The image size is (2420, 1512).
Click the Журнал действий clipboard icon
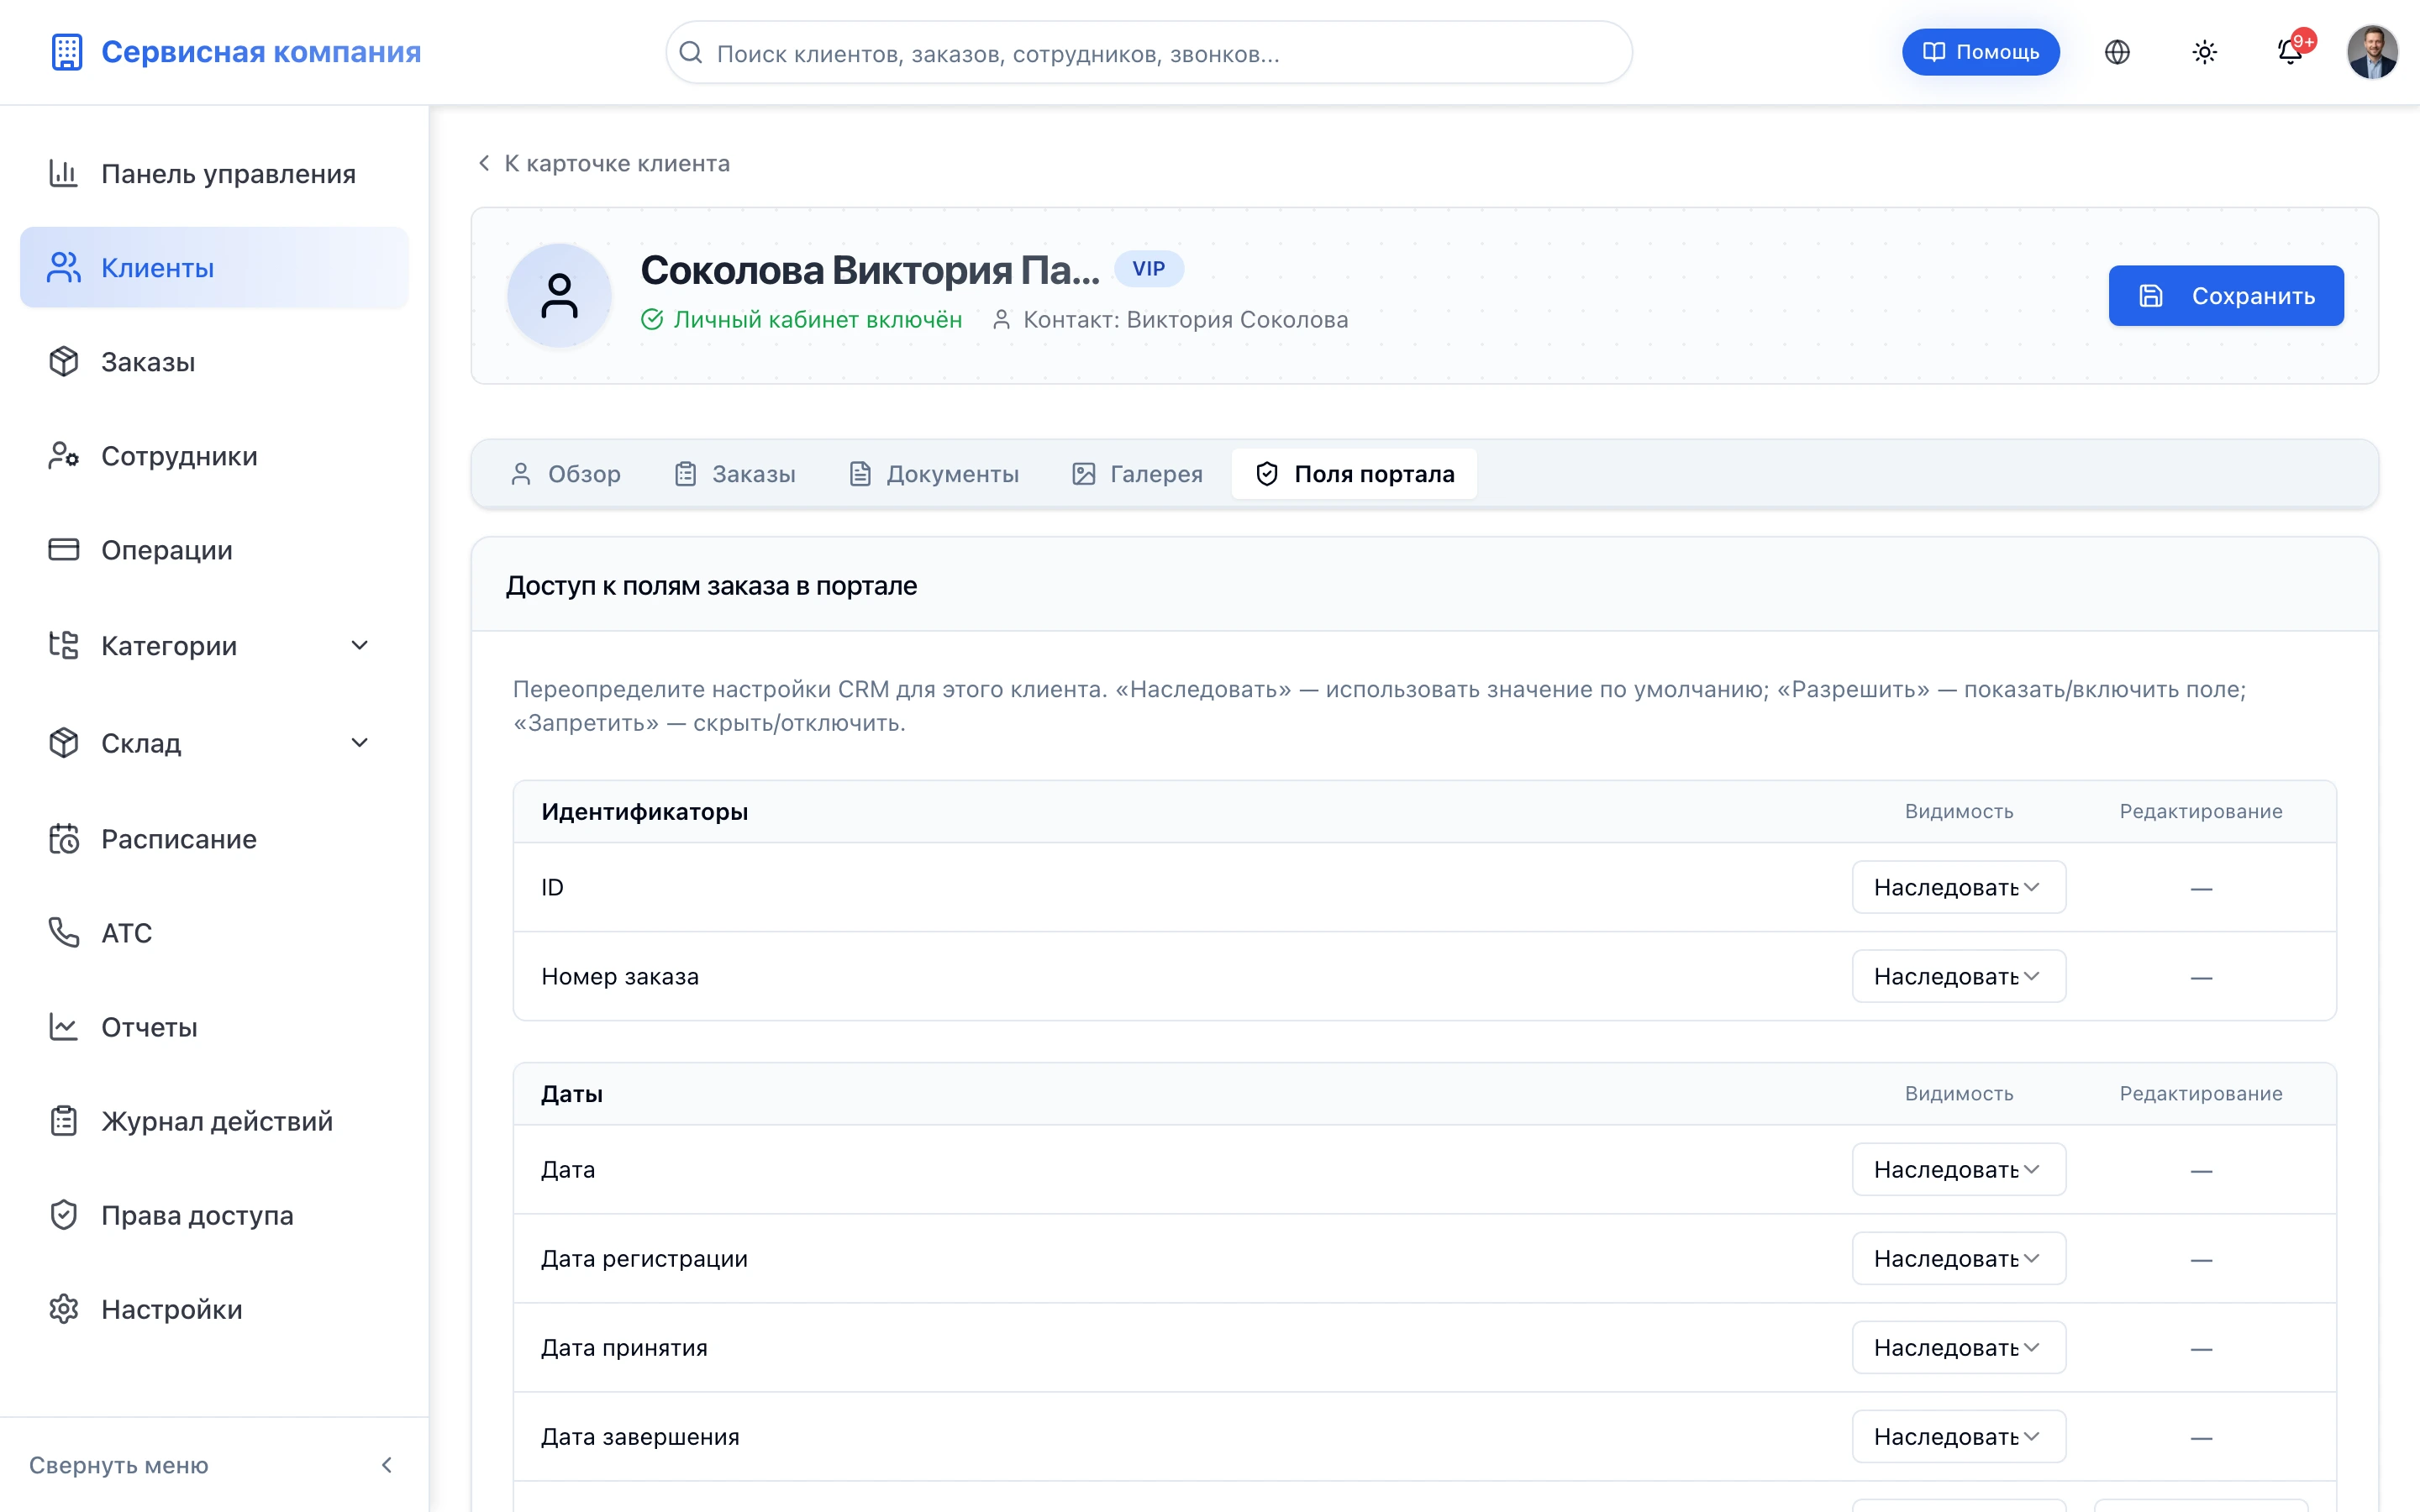click(x=63, y=1120)
